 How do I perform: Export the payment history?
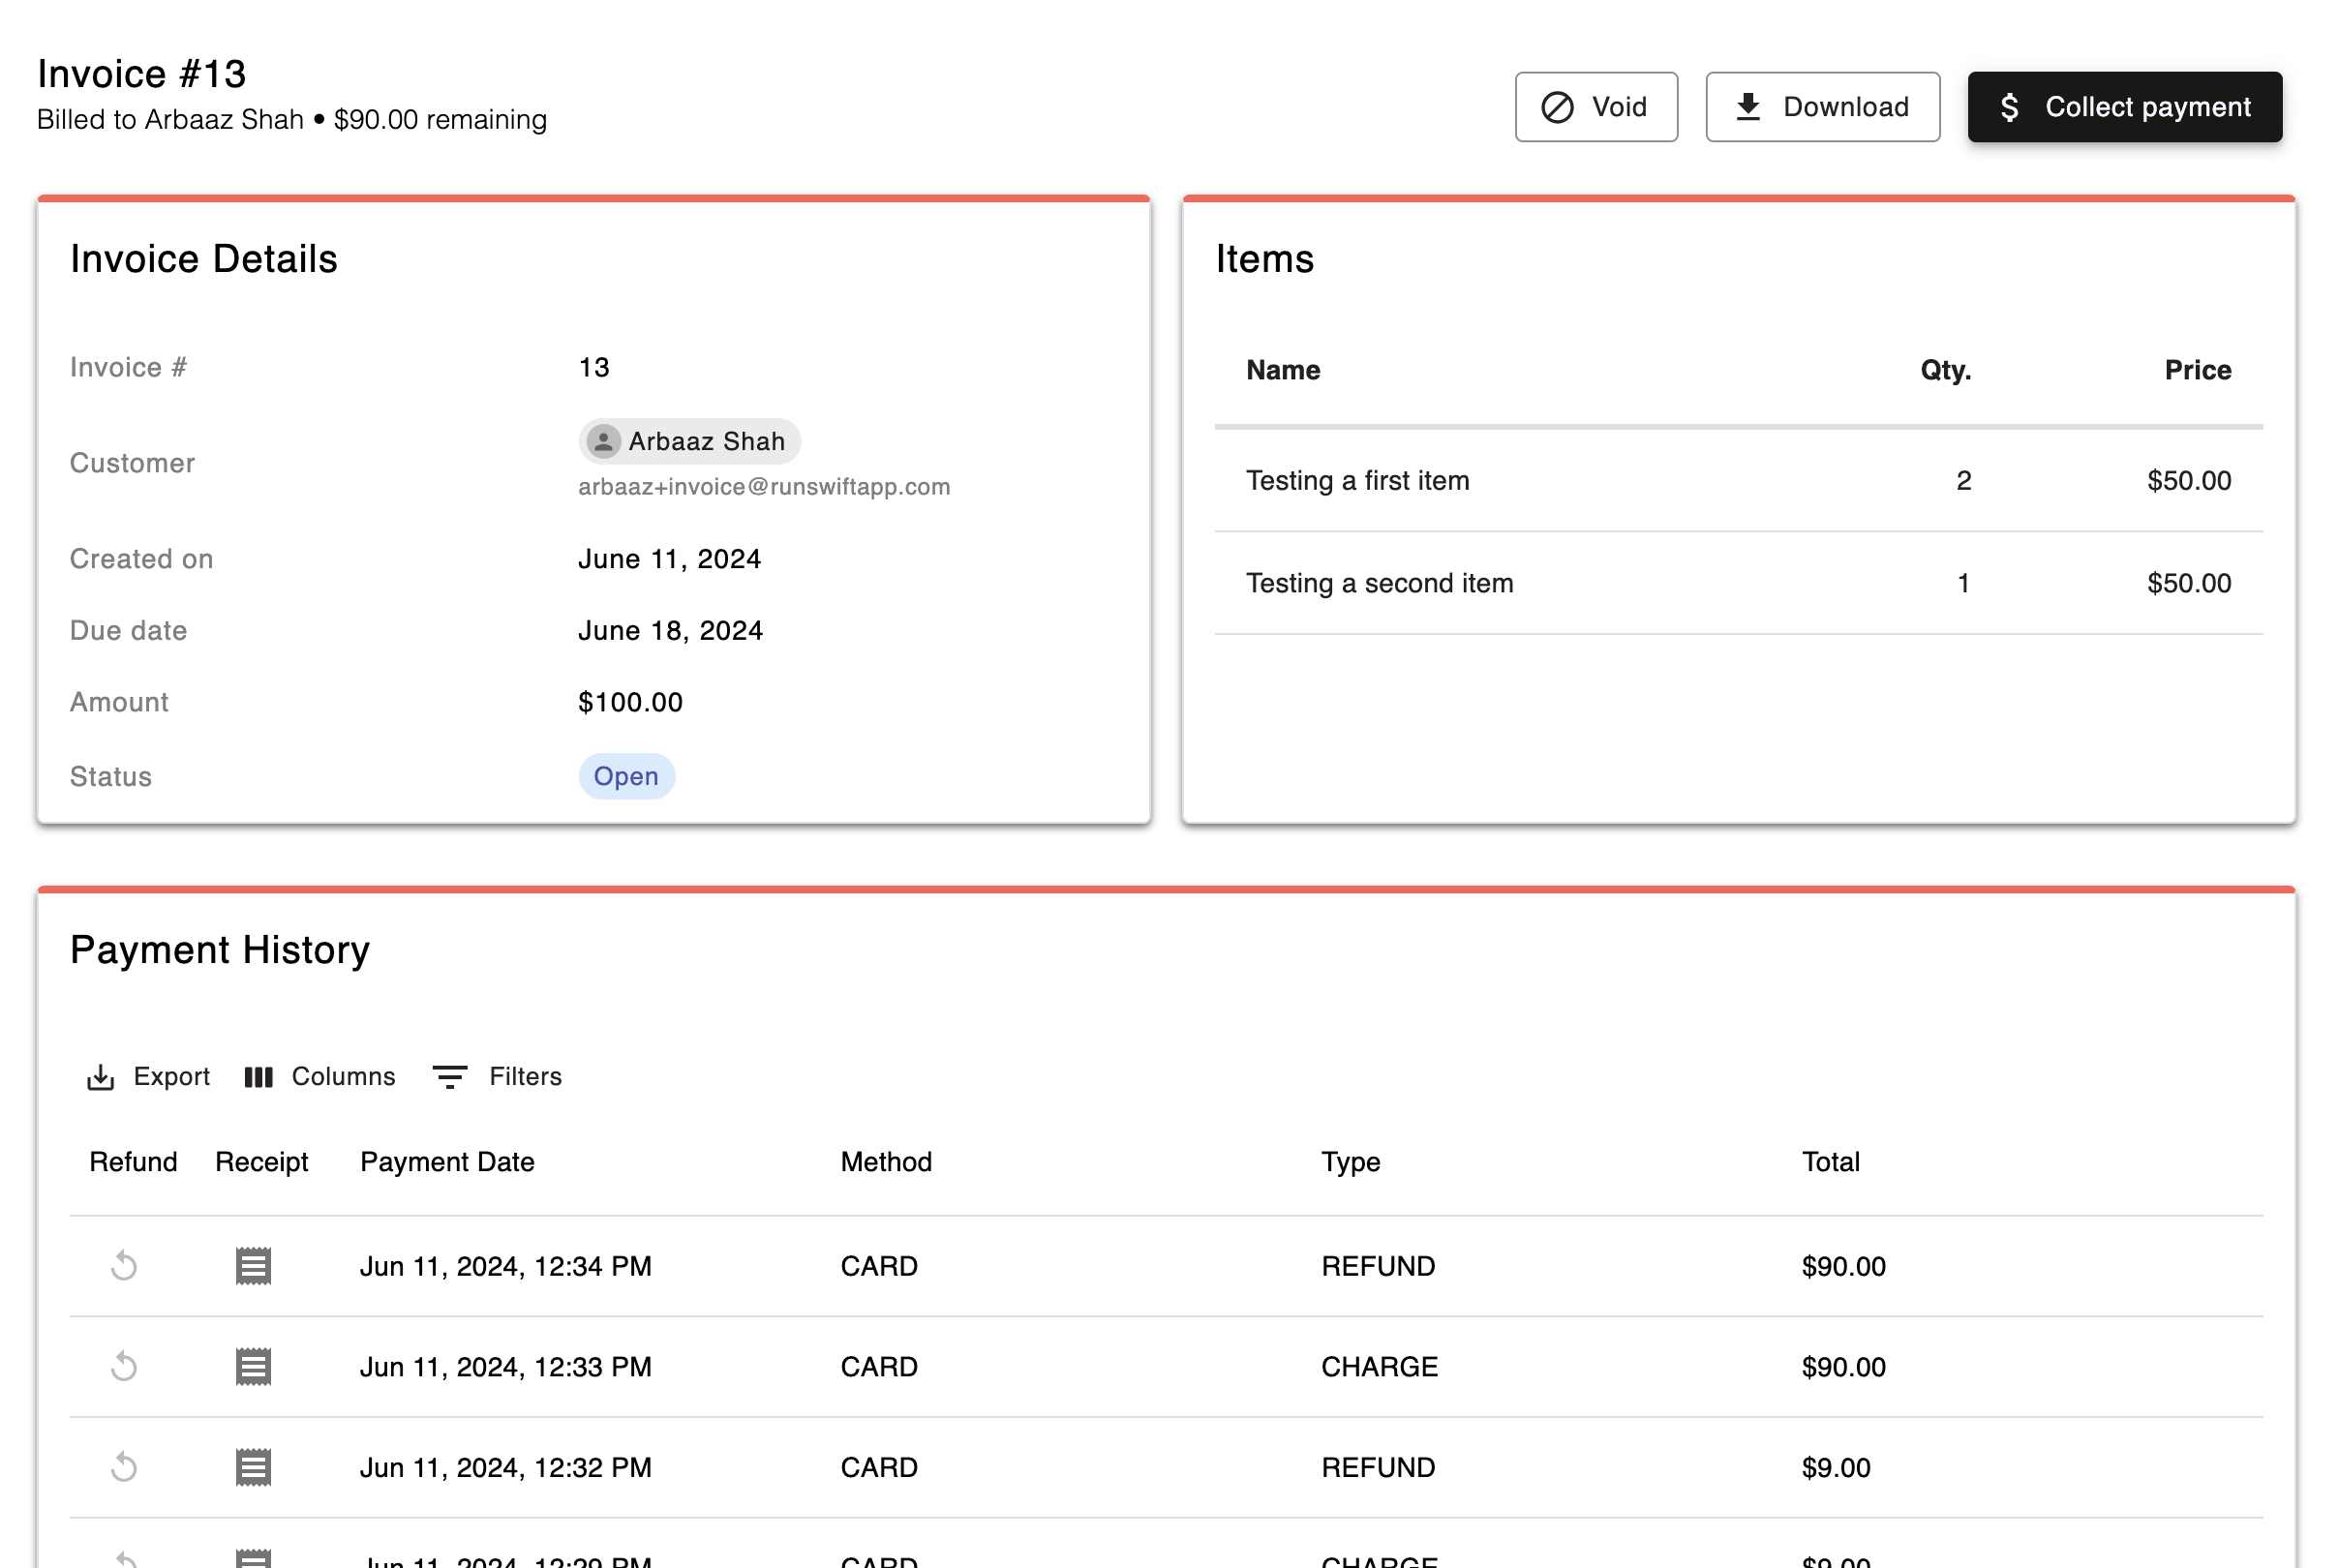(x=148, y=1076)
